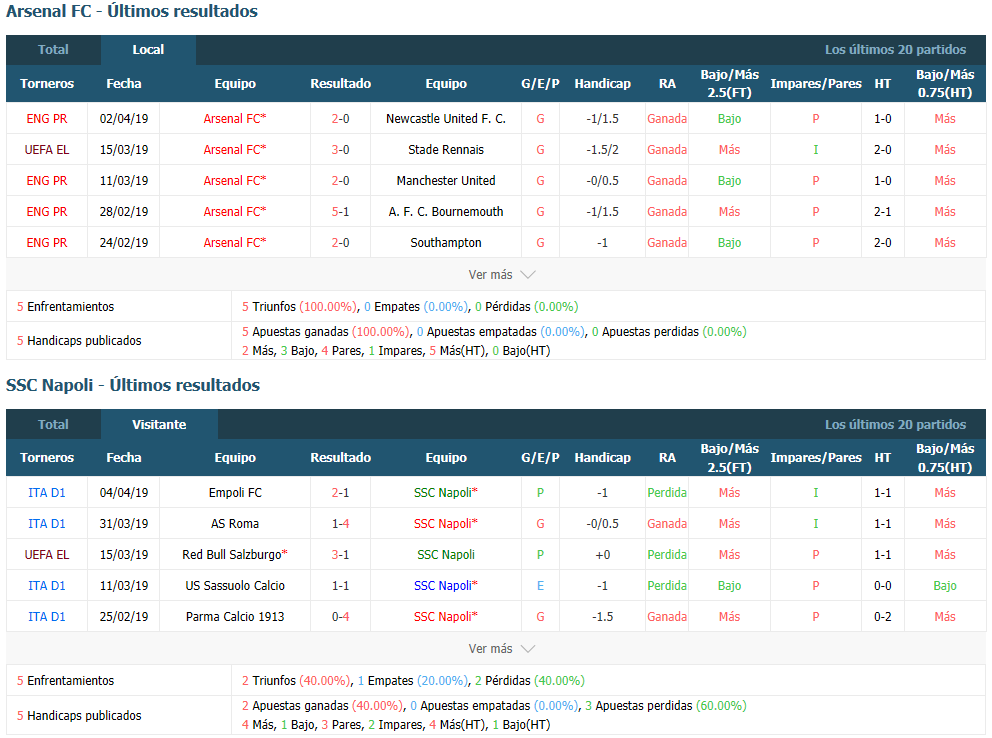
Task: Select Arsenal FC - Últimos resultados heading
Action: tap(132, 11)
